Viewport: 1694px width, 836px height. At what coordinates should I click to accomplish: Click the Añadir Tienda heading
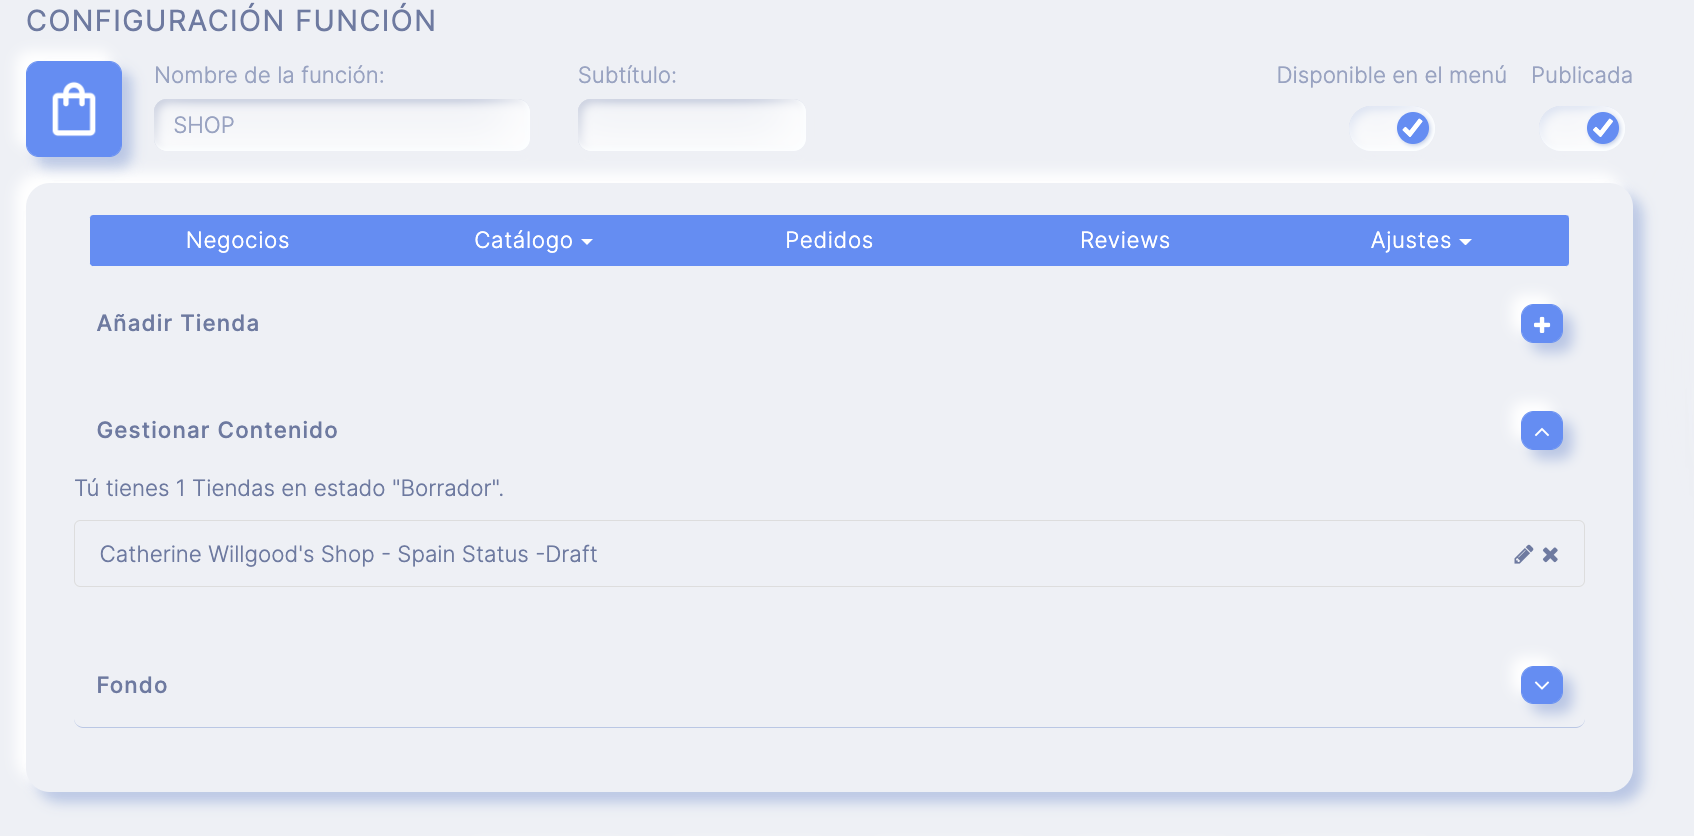point(178,323)
